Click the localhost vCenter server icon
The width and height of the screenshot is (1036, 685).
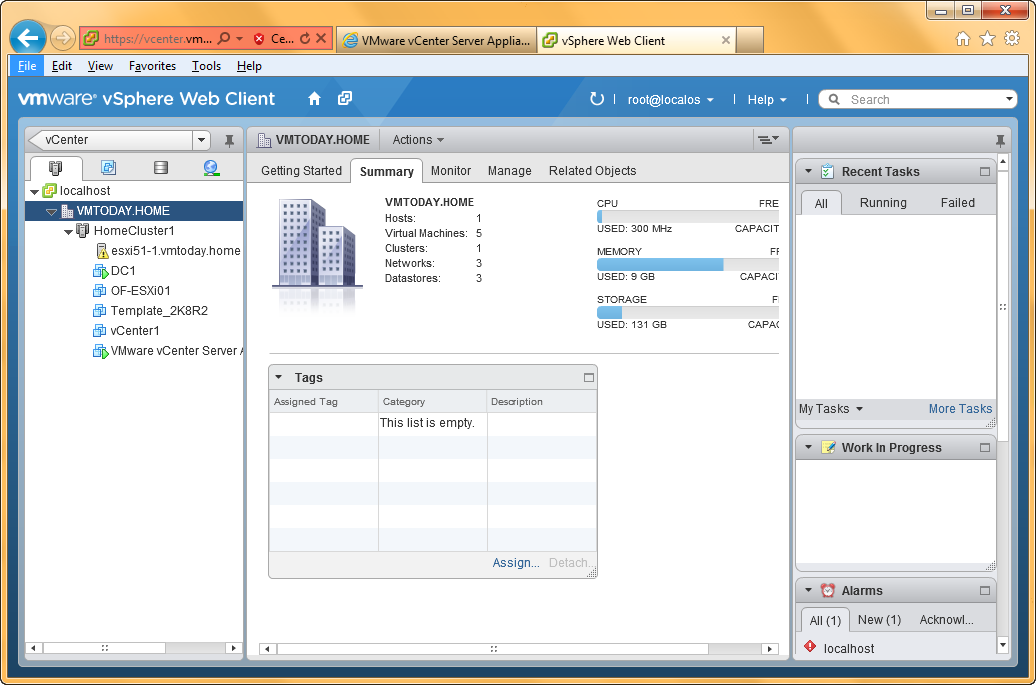click(x=50, y=191)
